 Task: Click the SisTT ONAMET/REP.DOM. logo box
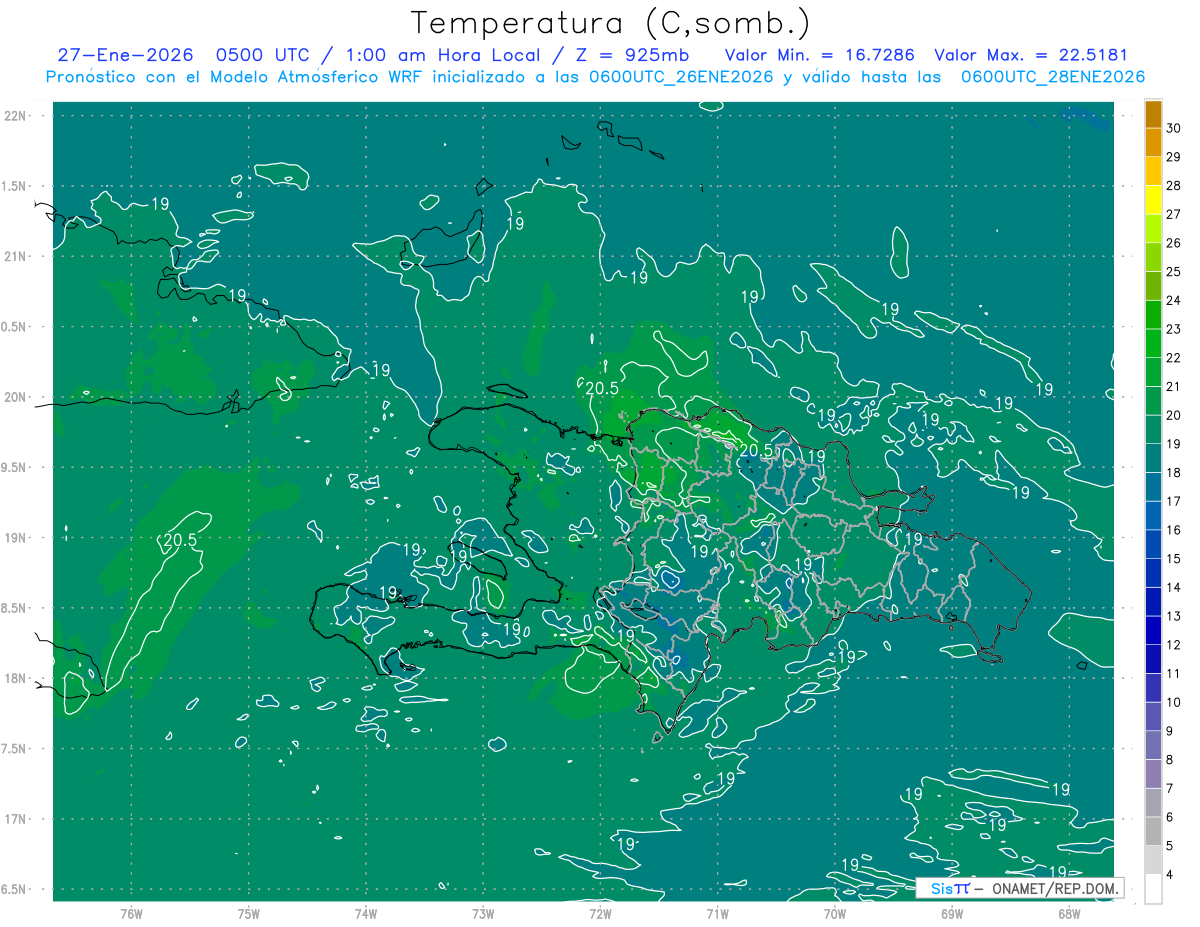(1019, 888)
